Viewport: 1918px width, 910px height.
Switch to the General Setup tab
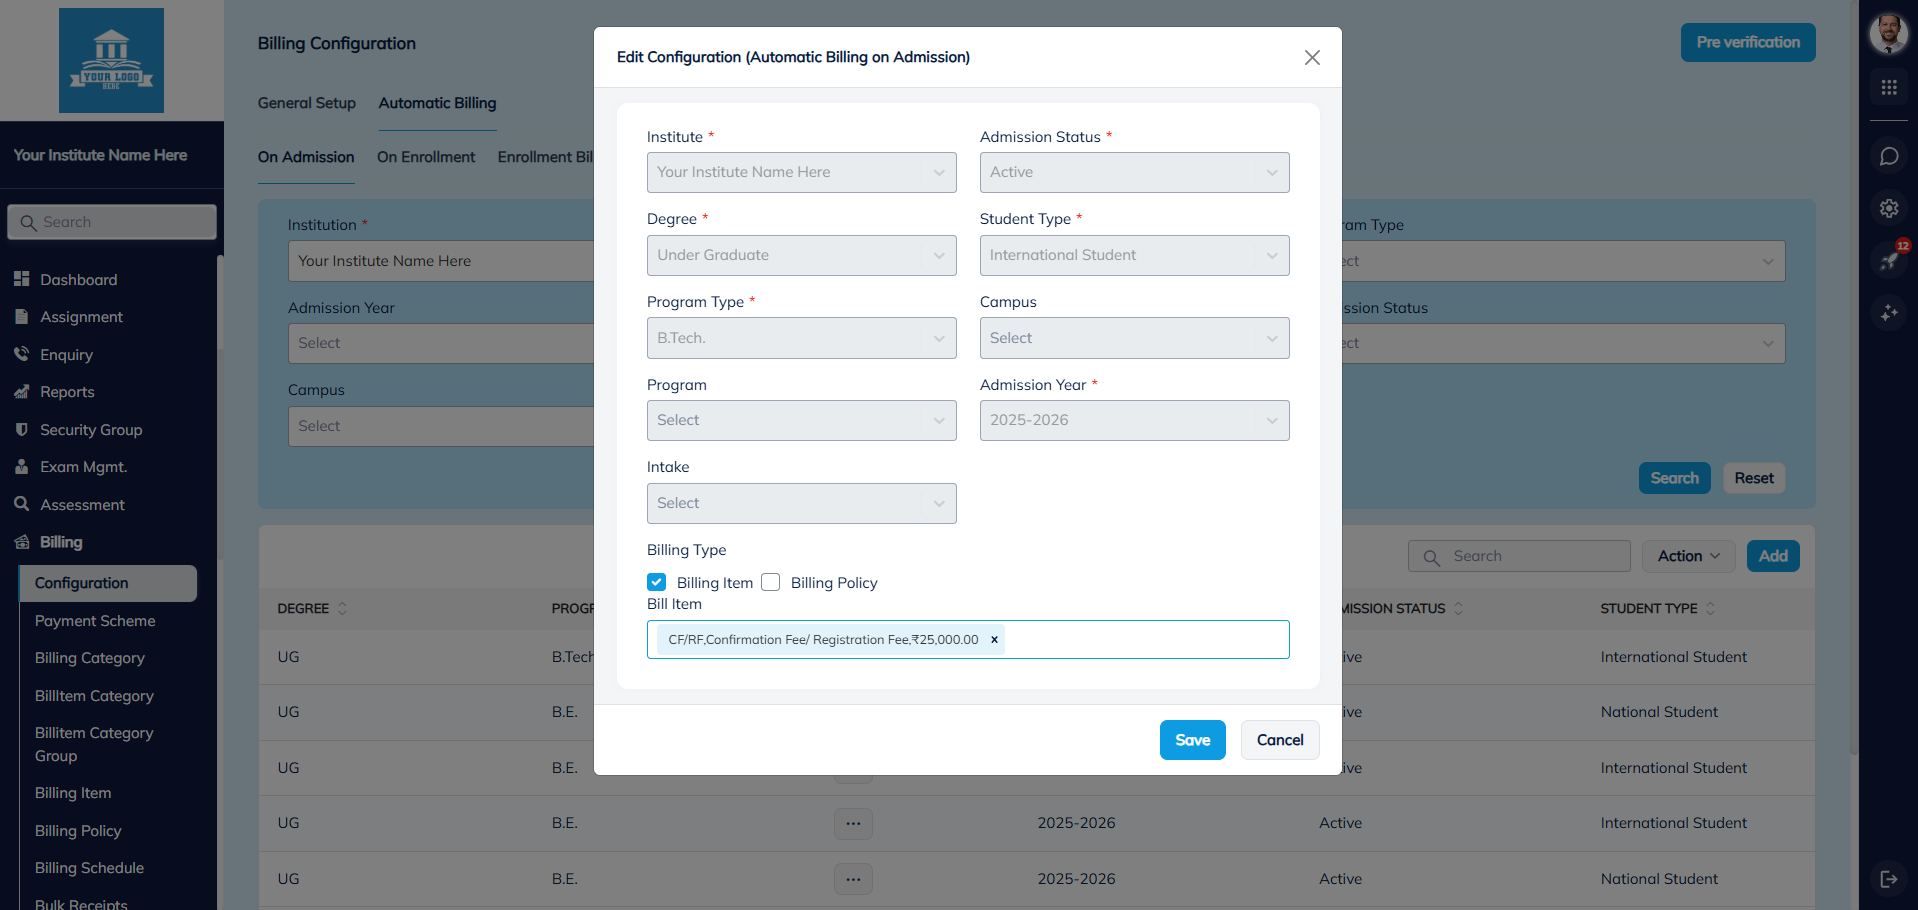click(x=306, y=103)
